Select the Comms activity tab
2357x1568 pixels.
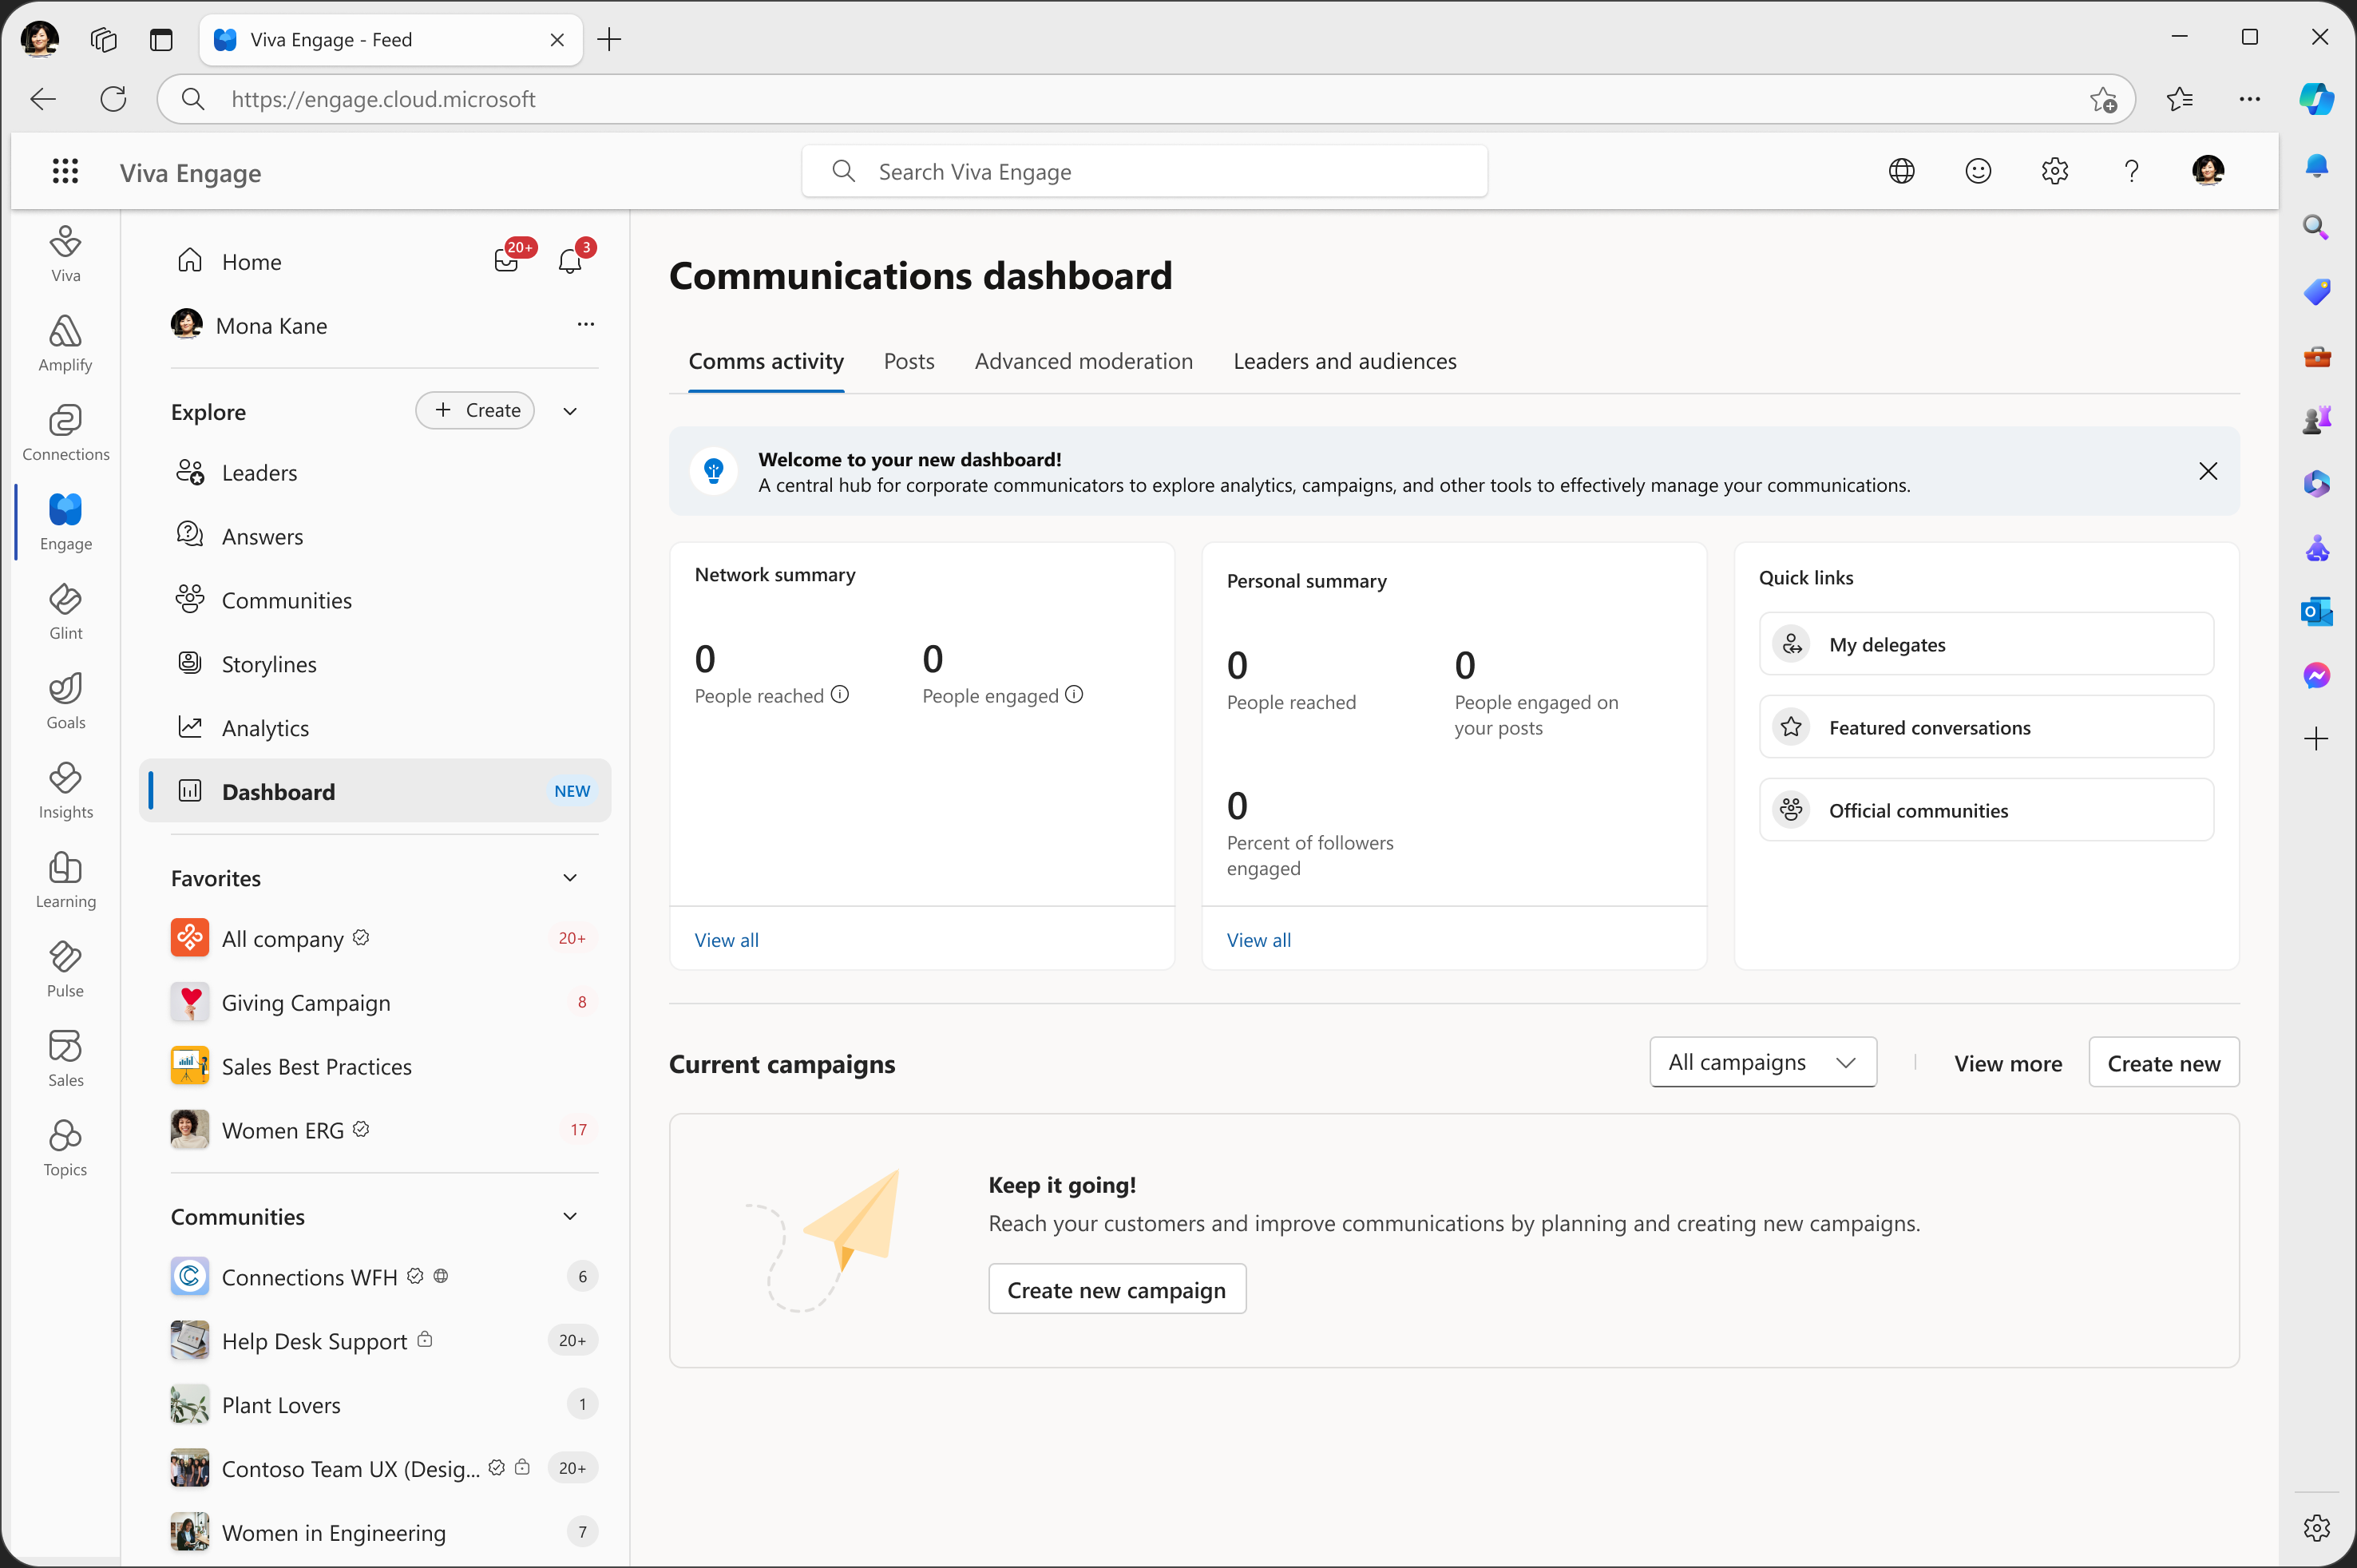pyautogui.click(x=766, y=361)
